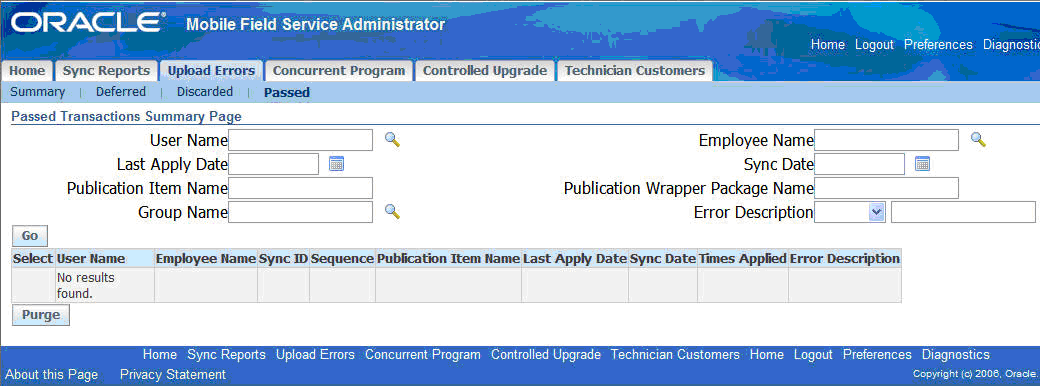The width and height of the screenshot is (1040, 386).
Task: Open the Controlled Upgrade tab
Action: click(x=485, y=71)
